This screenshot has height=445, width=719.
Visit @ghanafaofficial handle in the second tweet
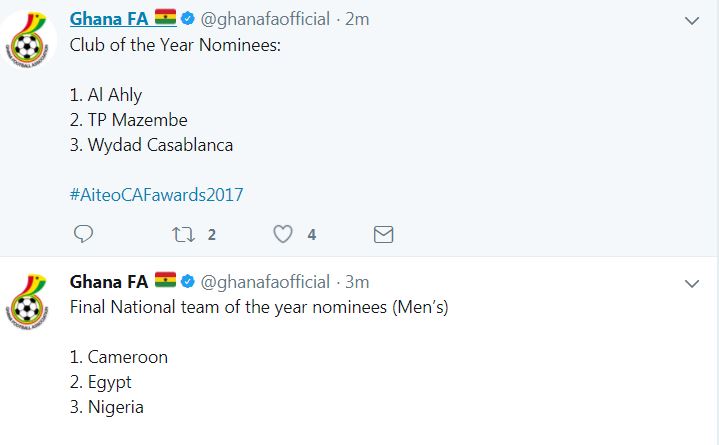click(265, 281)
